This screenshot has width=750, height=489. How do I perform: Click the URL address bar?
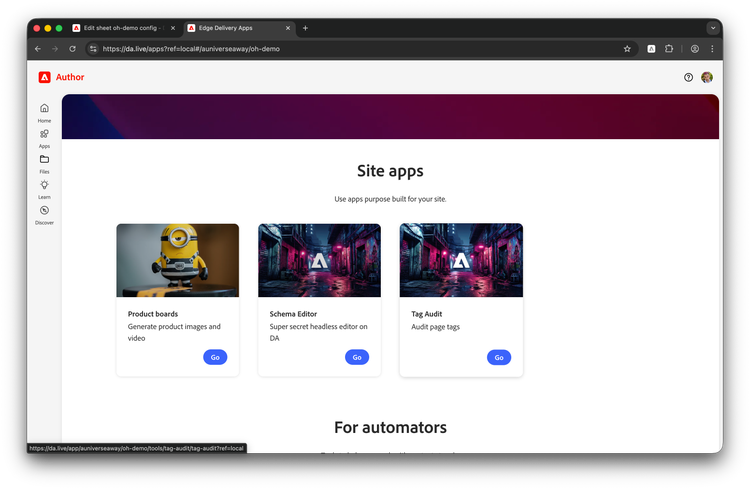point(350,48)
